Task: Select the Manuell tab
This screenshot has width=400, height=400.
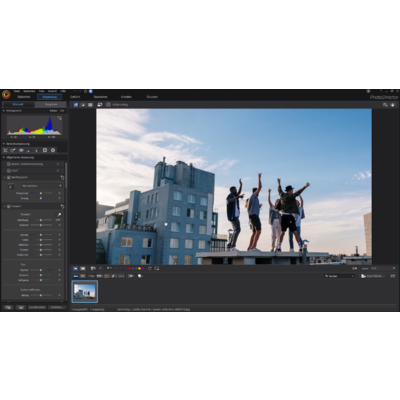Action: coord(18,104)
